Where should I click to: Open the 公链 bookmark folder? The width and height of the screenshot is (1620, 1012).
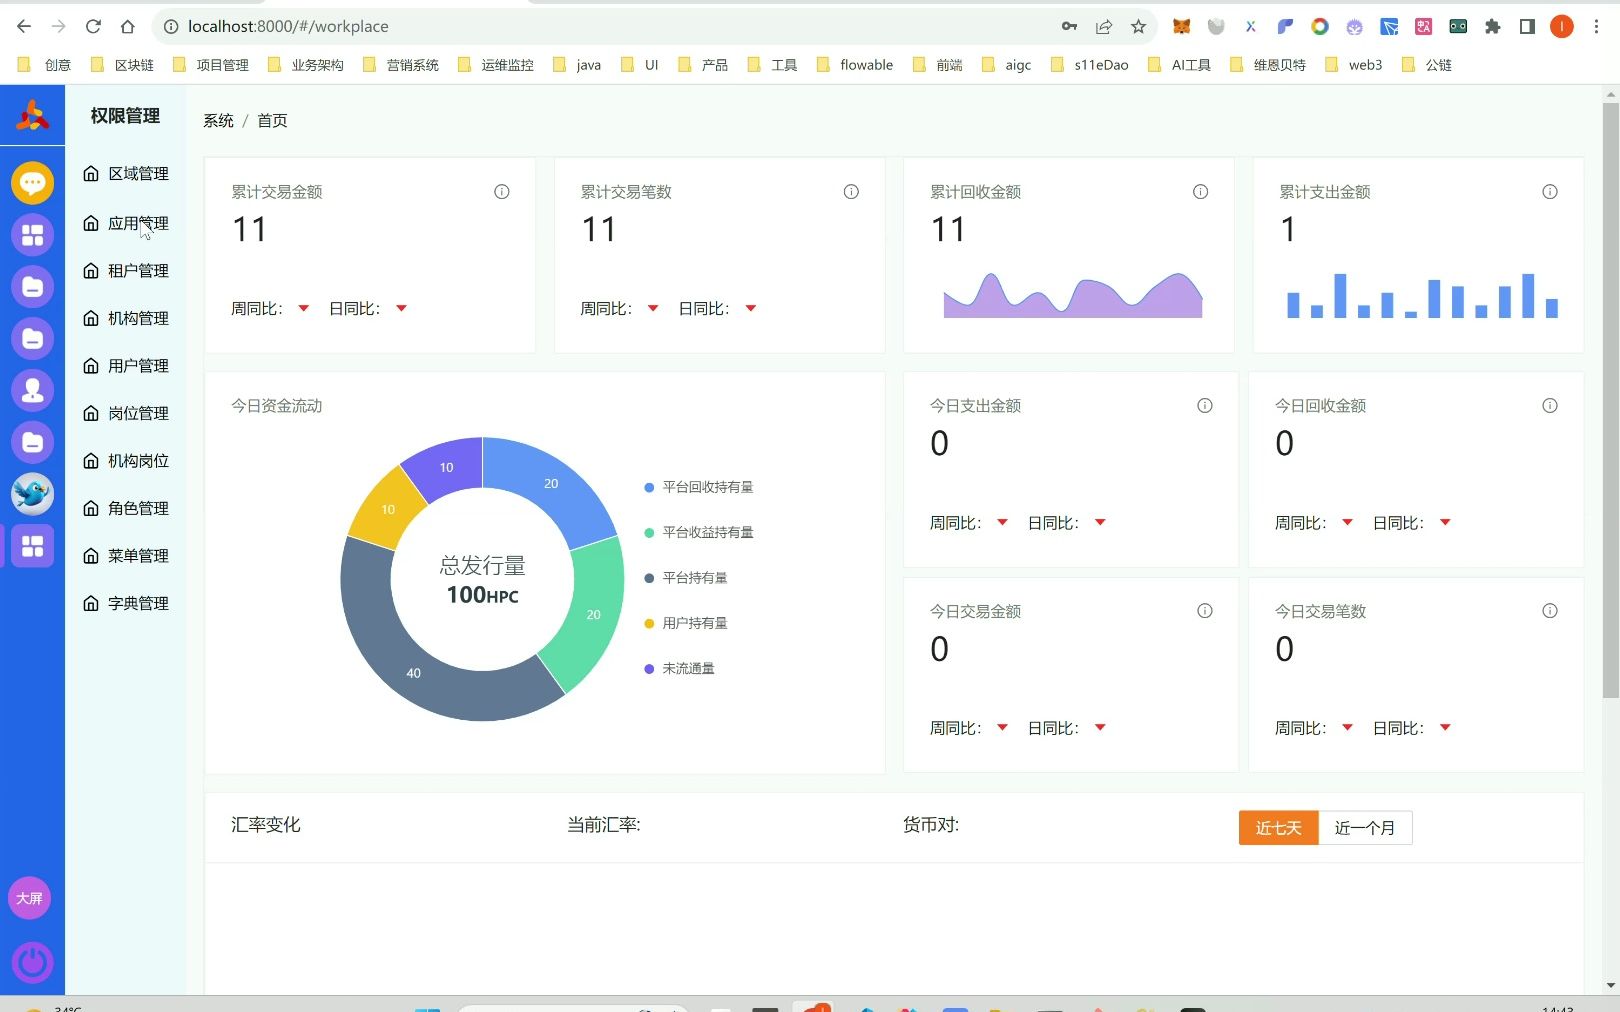[1427, 65]
